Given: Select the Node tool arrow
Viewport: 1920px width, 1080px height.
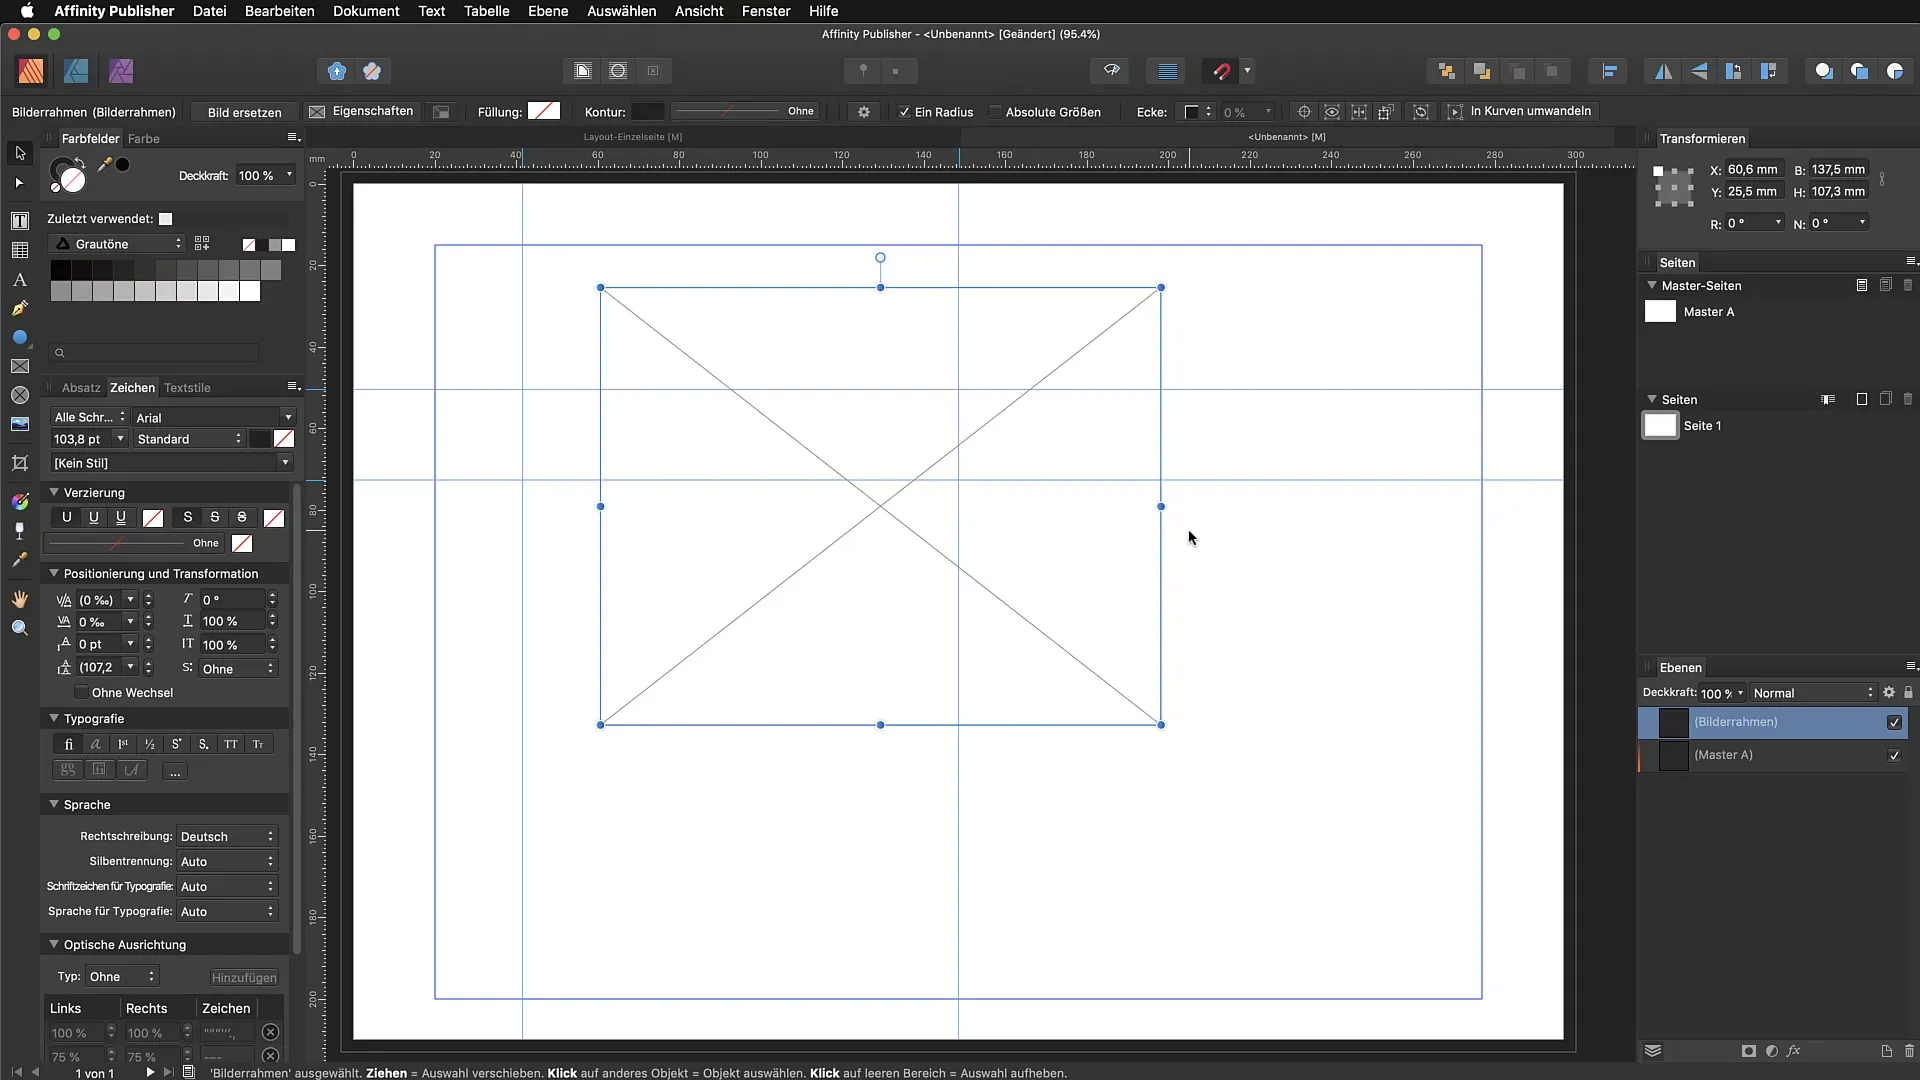Looking at the screenshot, I should [19, 184].
